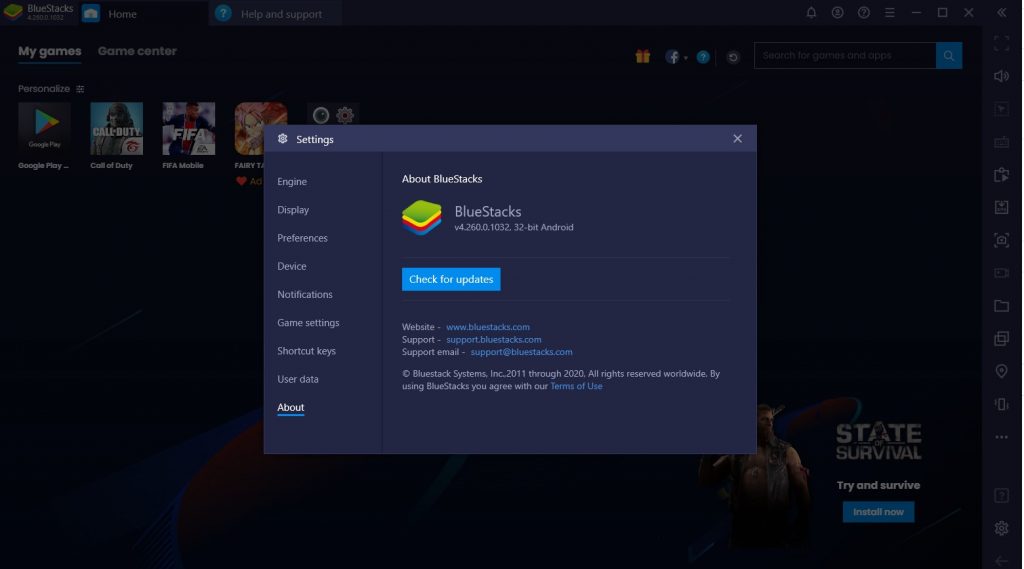Click the help question mark in title bar
Image resolution: width=1024 pixels, height=569 pixels.
click(863, 12)
